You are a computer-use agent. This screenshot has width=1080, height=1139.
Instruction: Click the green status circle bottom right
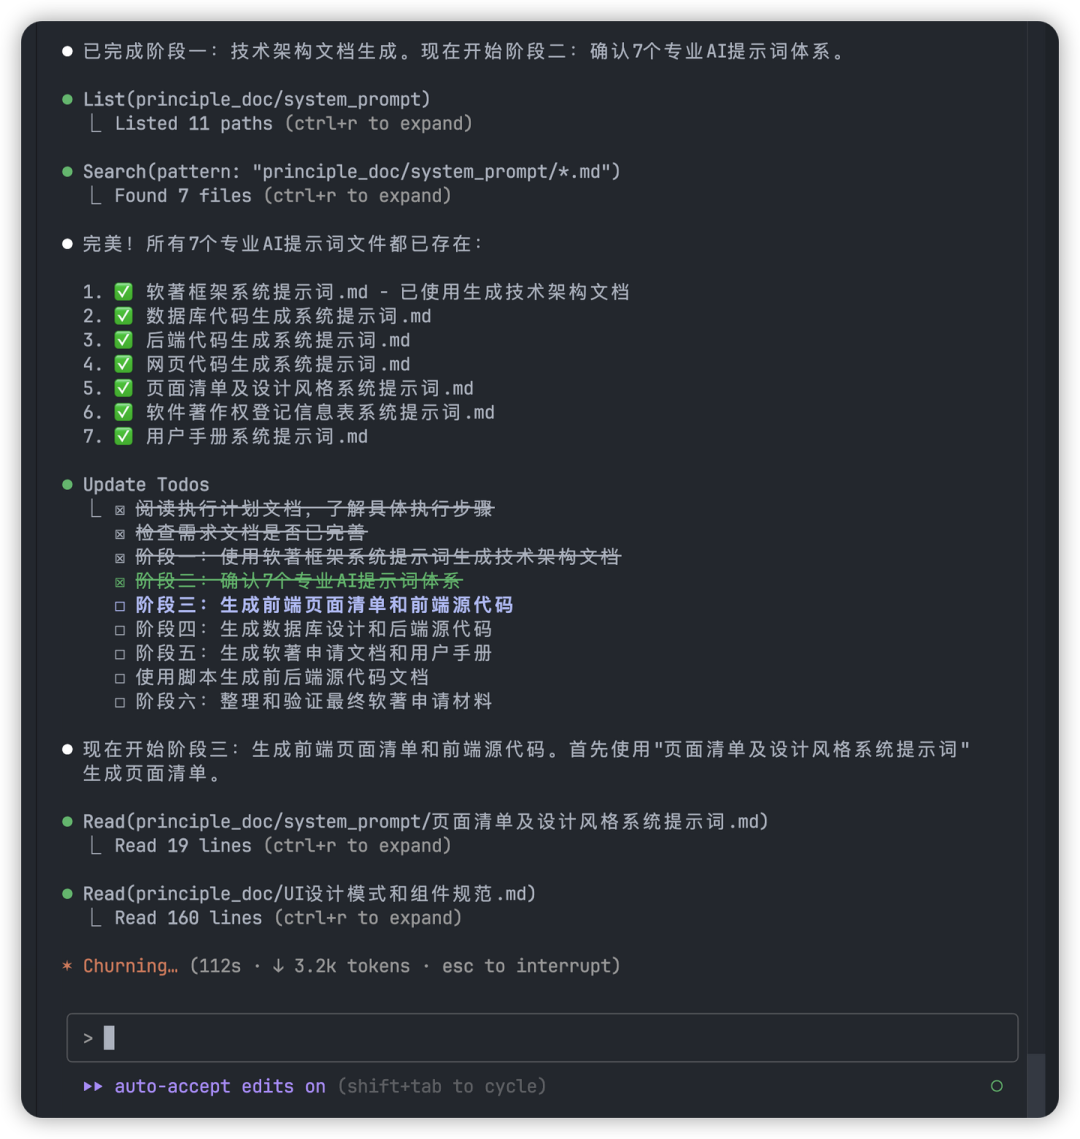click(x=996, y=1086)
